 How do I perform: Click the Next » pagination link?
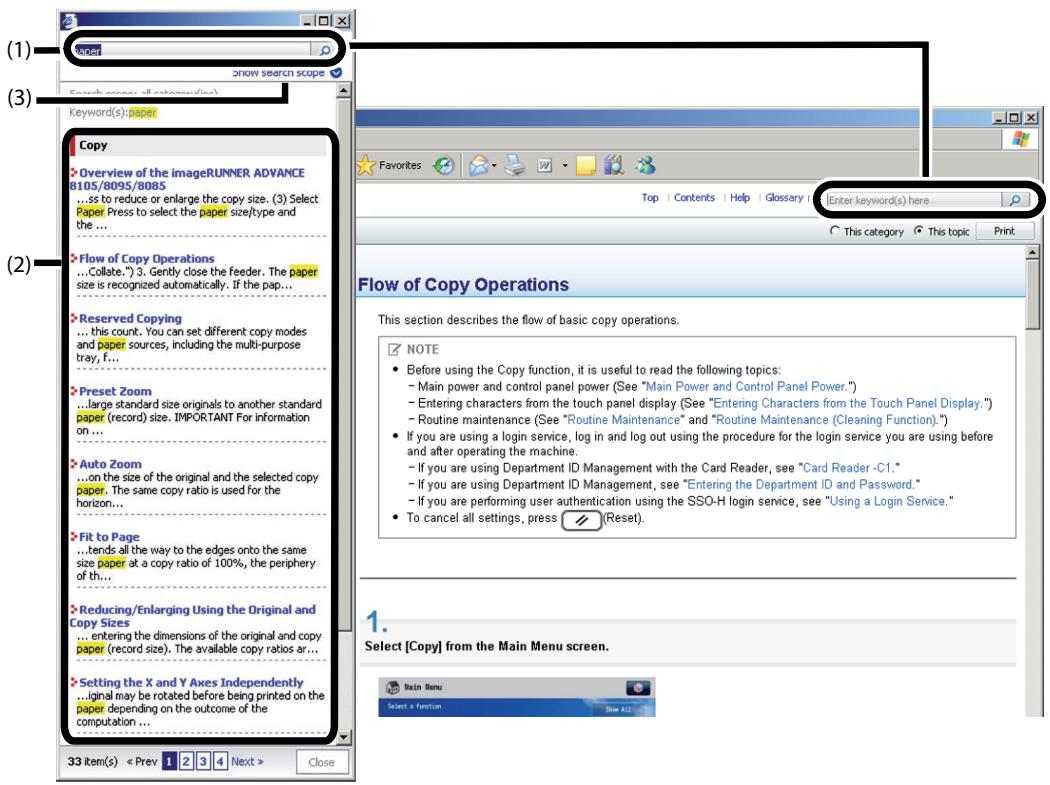pos(247,762)
